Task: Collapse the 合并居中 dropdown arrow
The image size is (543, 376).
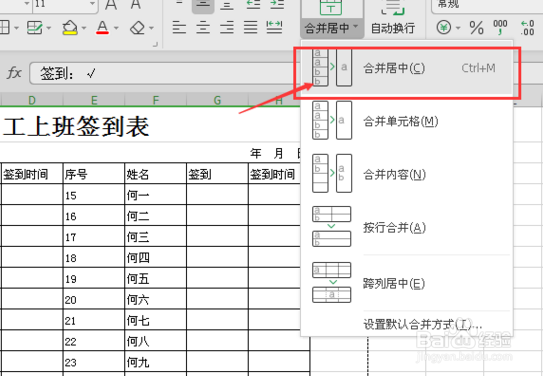Action: 355,27
